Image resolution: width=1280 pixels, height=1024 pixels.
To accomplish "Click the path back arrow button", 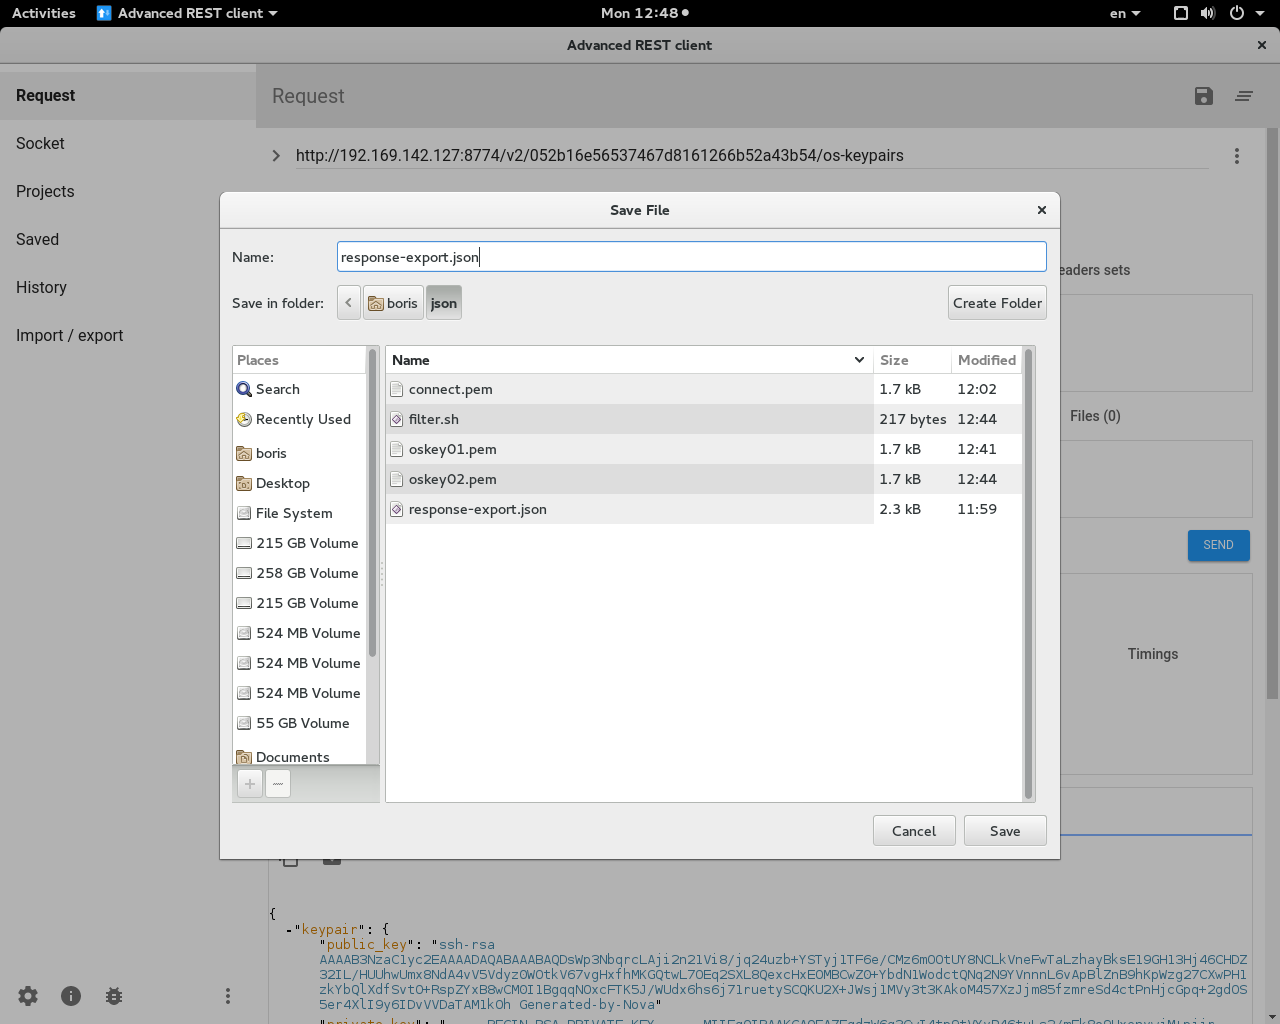I will tap(348, 303).
